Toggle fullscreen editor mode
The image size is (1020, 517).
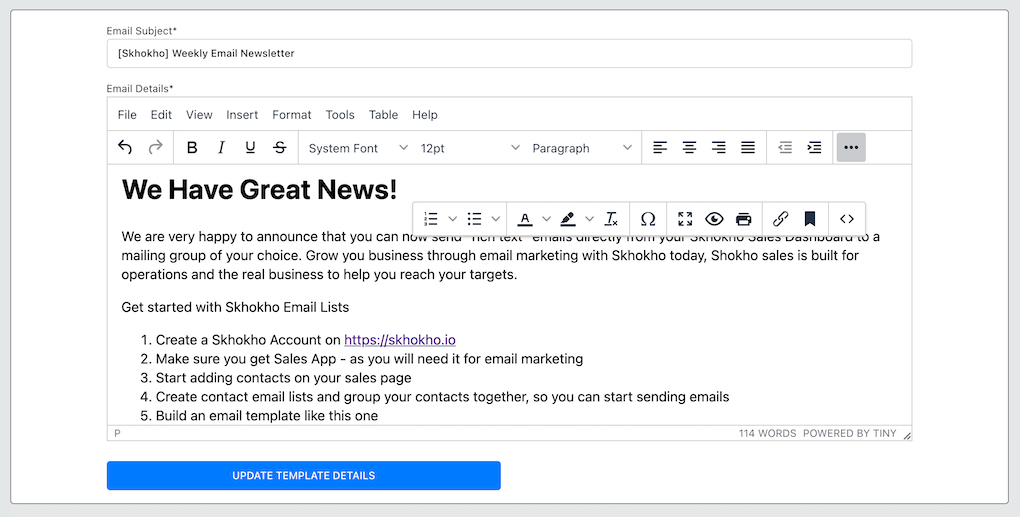pyautogui.click(x=685, y=219)
